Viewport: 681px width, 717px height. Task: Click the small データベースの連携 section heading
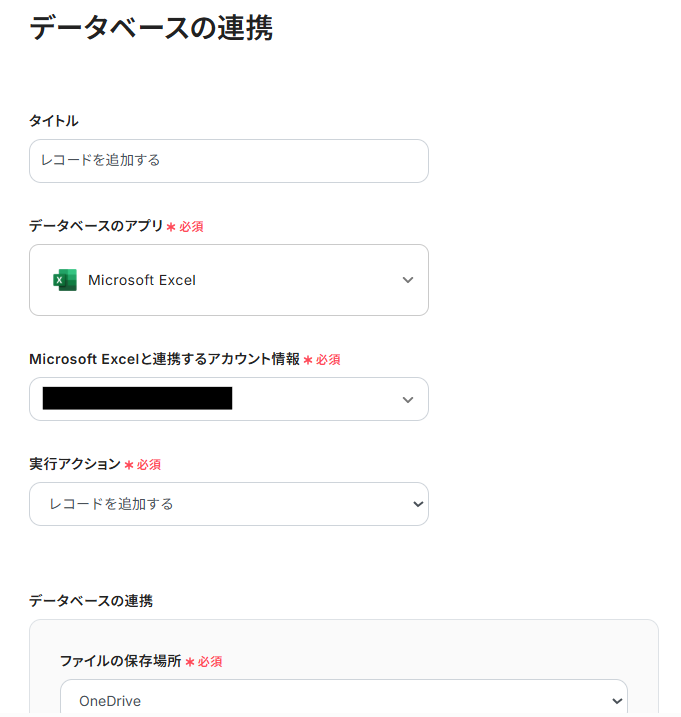tap(91, 600)
